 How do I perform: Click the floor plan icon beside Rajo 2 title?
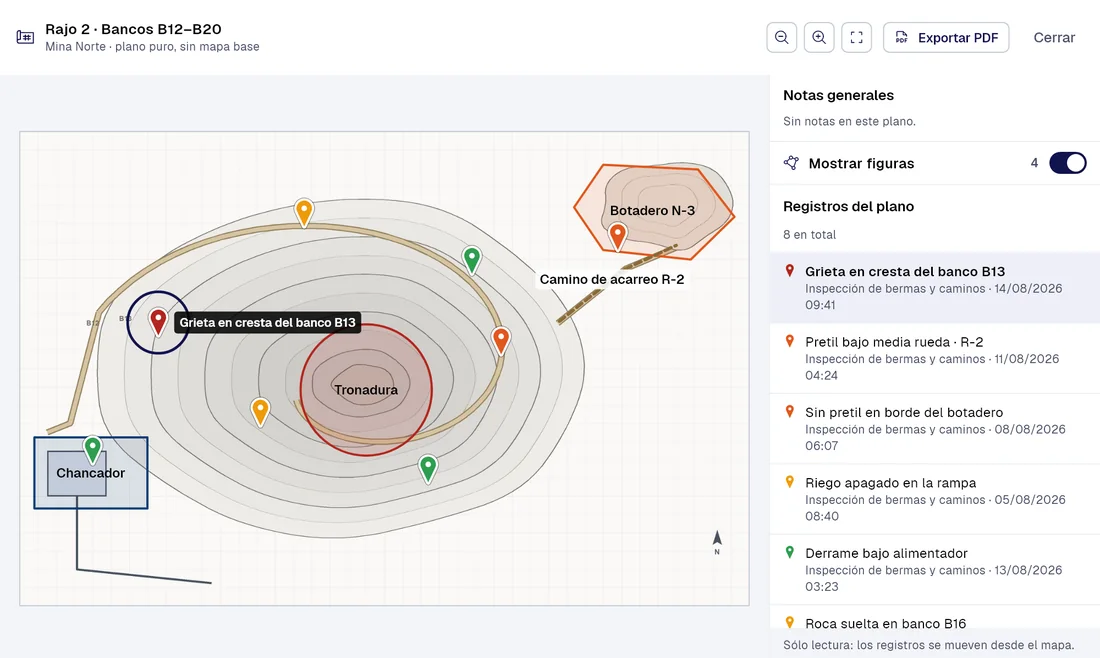25,37
